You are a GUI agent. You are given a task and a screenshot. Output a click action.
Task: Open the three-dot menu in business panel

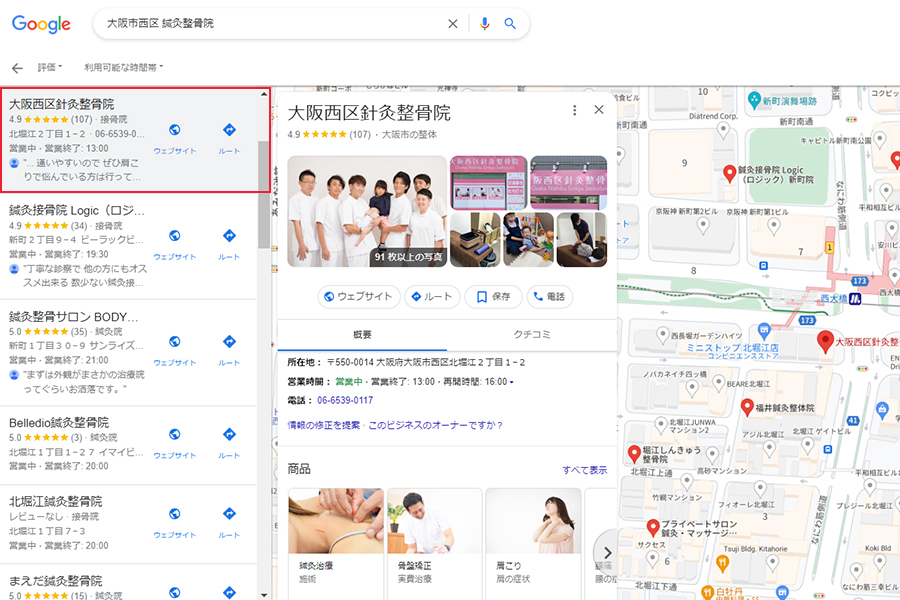574,111
